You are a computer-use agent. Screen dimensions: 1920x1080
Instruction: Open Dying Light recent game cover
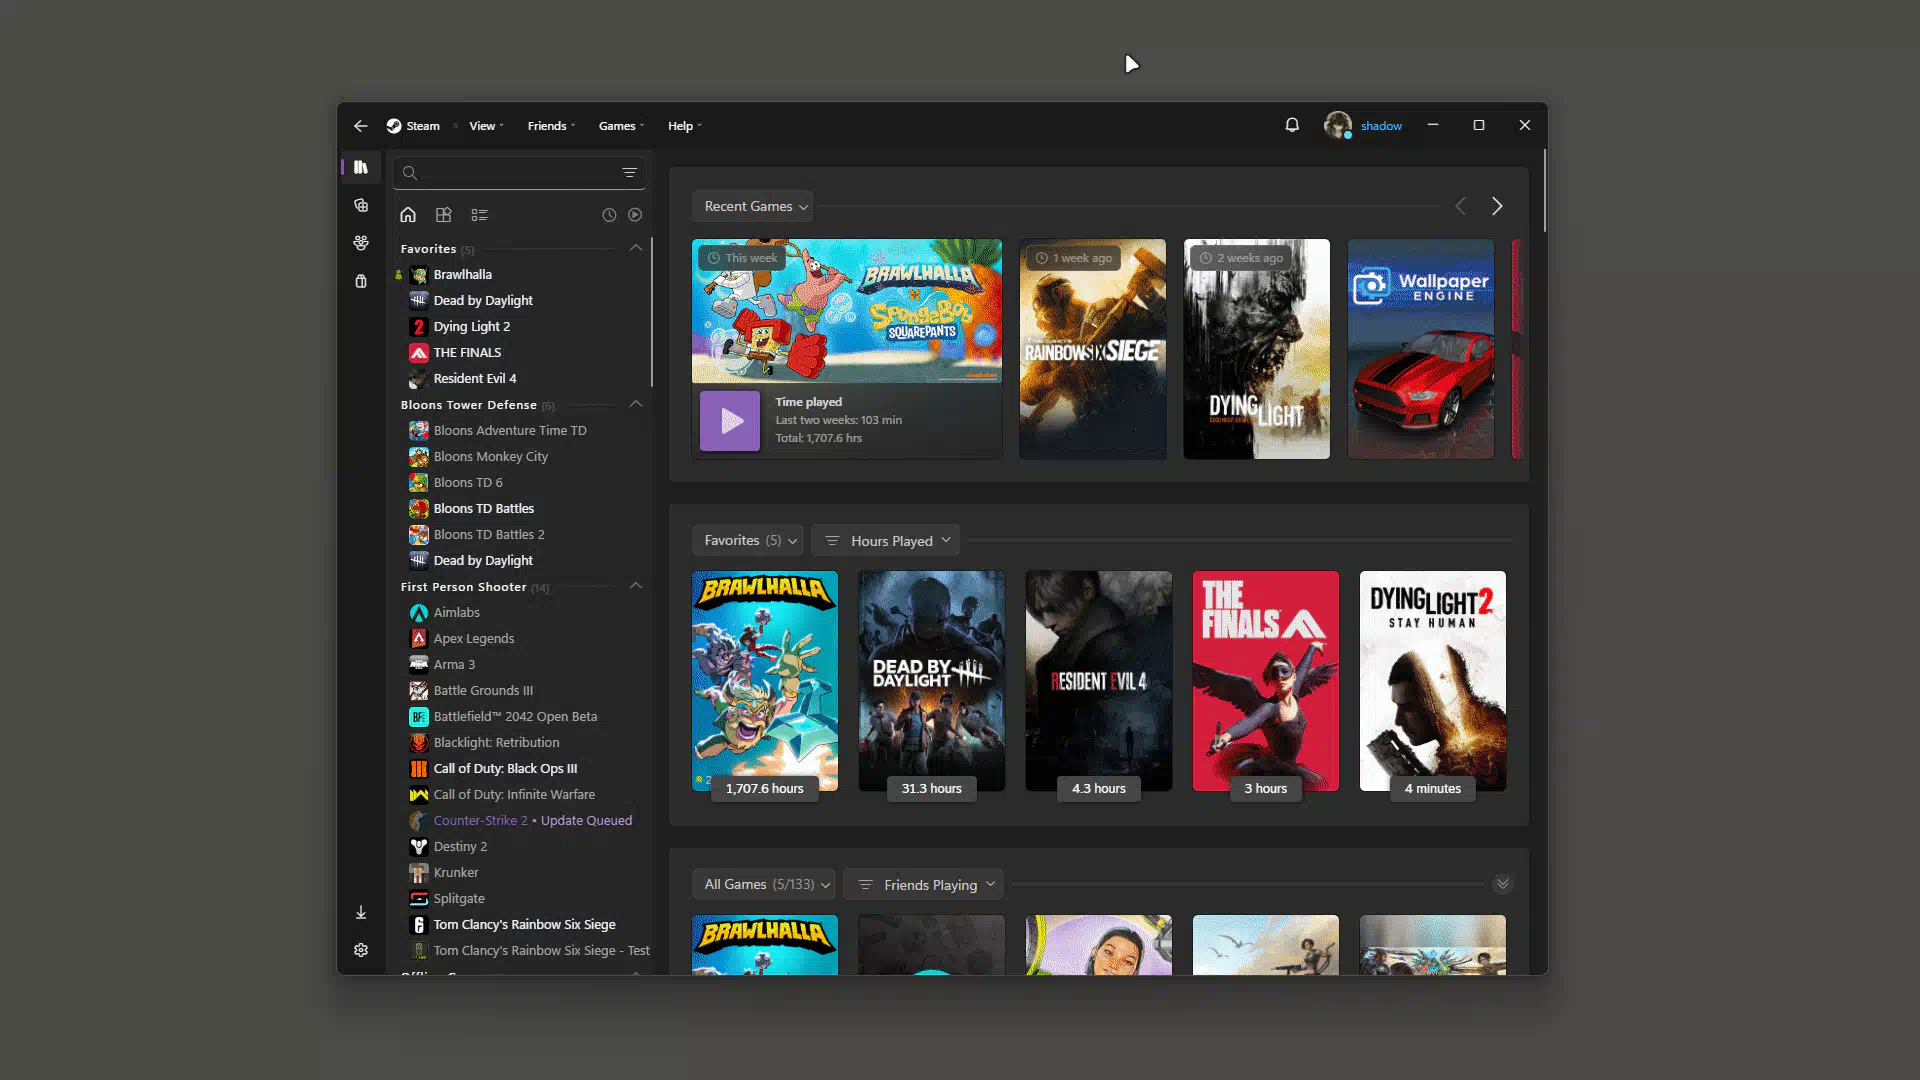1257,349
